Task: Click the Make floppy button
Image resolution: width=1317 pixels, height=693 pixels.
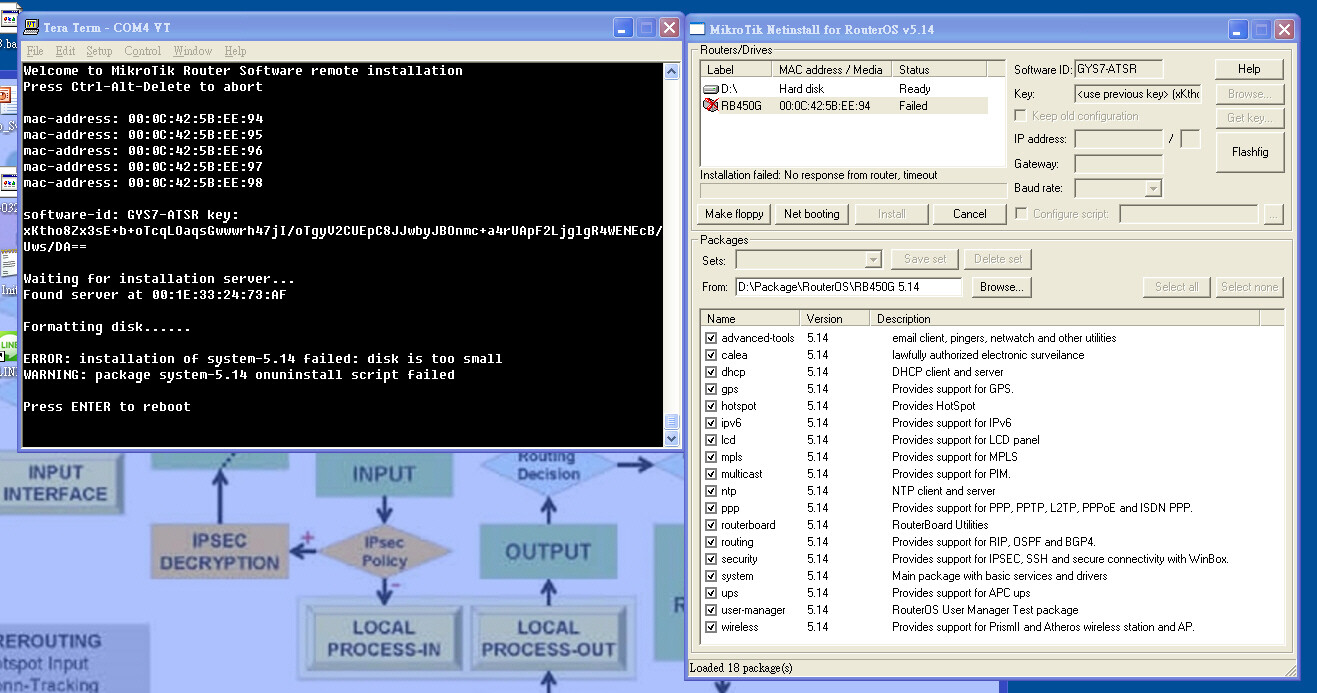Action: tap(734, 214)
